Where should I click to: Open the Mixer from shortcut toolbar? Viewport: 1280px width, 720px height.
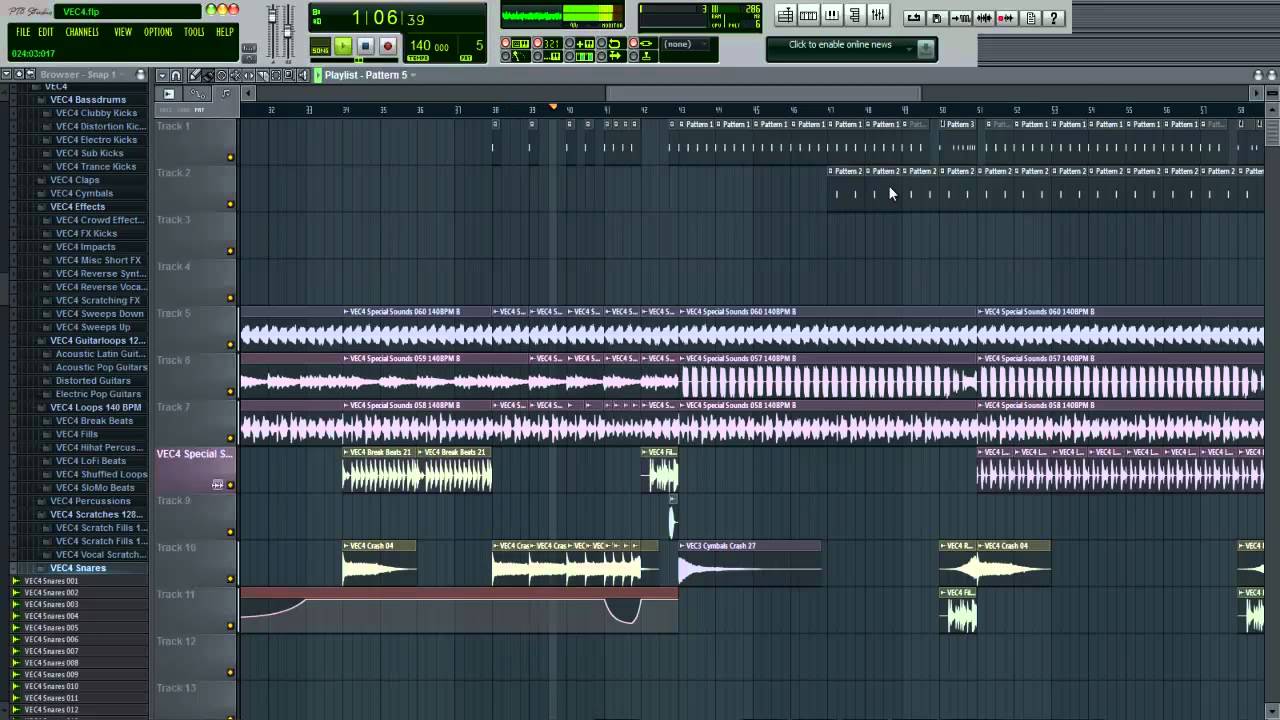coord(878,15)
